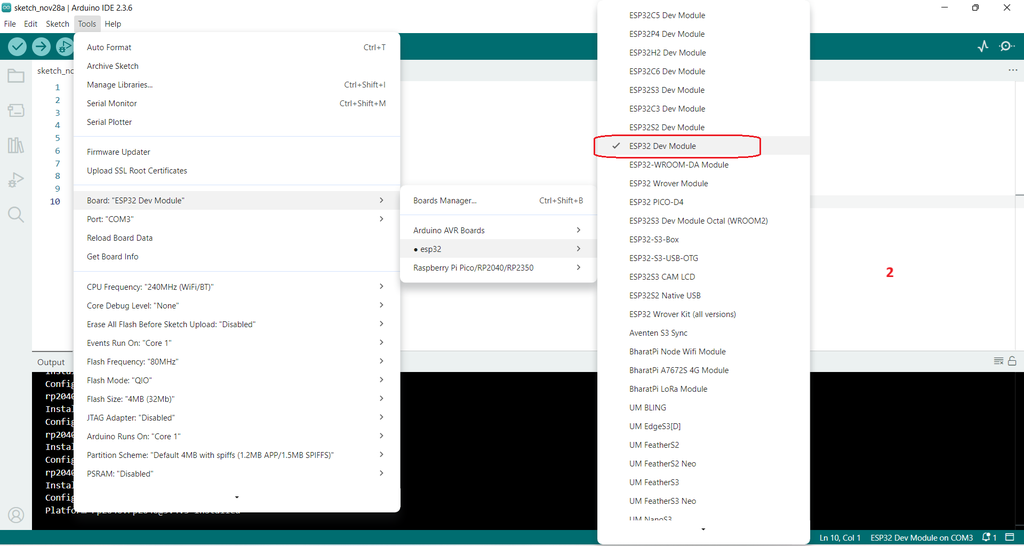Screen dimensions: 1024x546
Task: Click Get Board Info
Action: pyautogui.click(x=236, y=257)
